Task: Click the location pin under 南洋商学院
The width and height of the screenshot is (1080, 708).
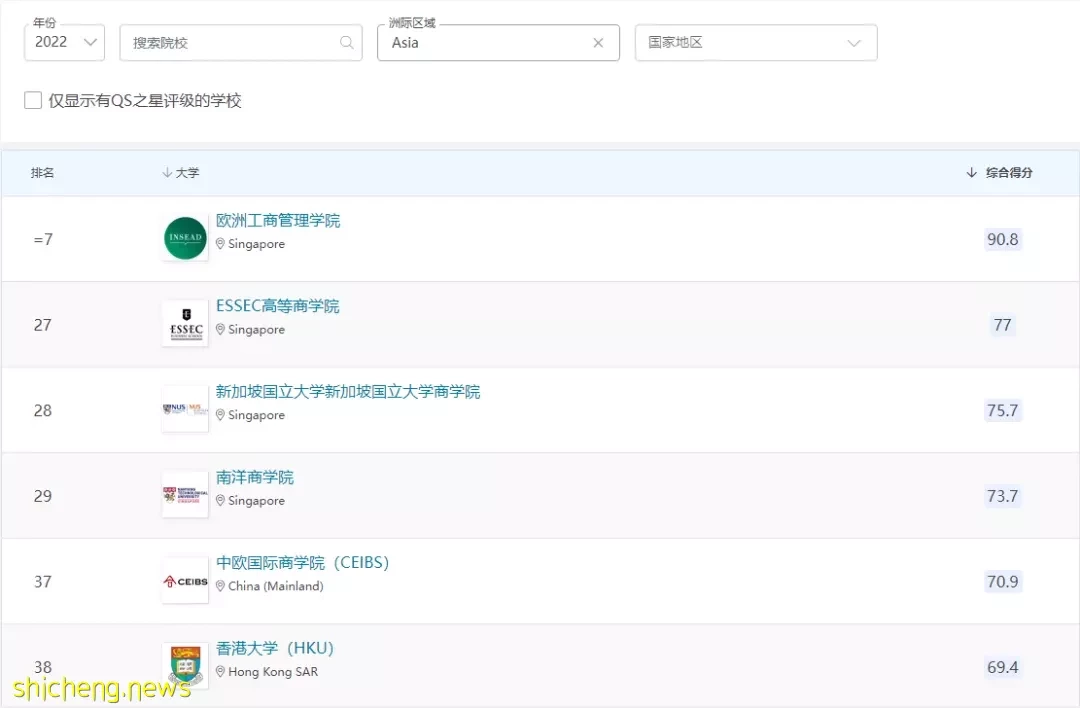Action: click(220, 501)
